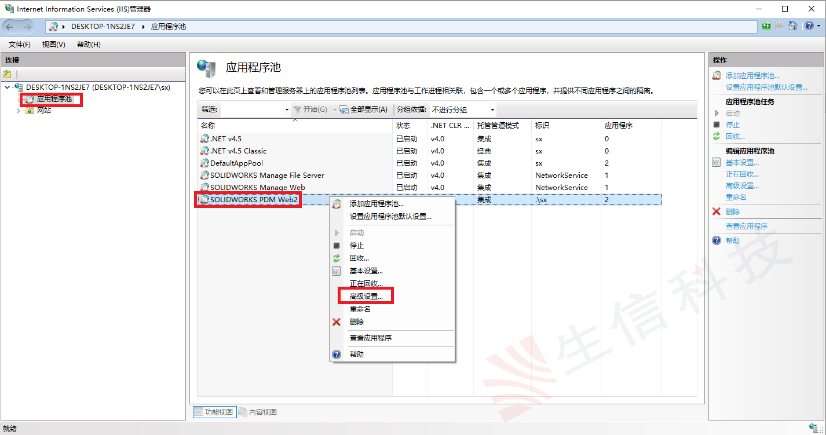Click the blue help icon in the top toolbar
Screen dimensions: 826x435
coord(809,26)
